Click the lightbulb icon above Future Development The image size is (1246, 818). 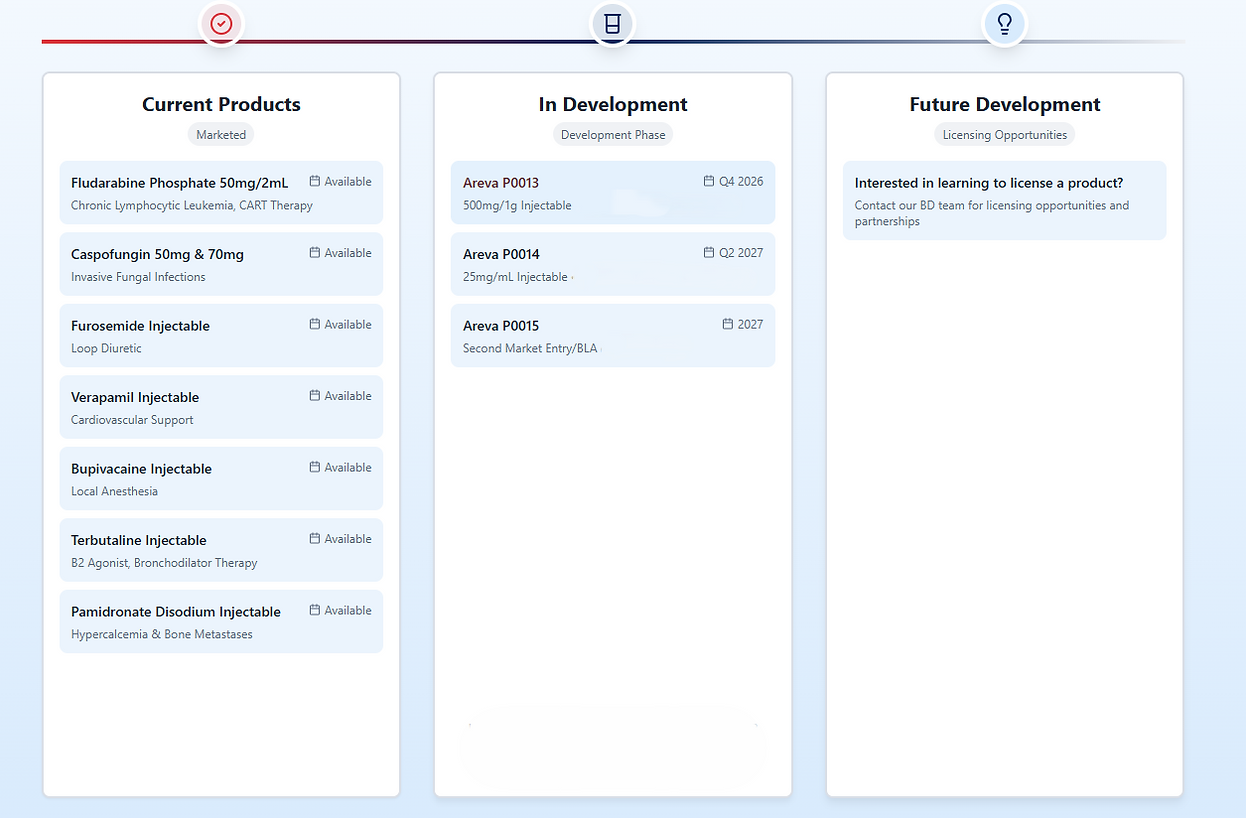click(x=1004, y=24)
